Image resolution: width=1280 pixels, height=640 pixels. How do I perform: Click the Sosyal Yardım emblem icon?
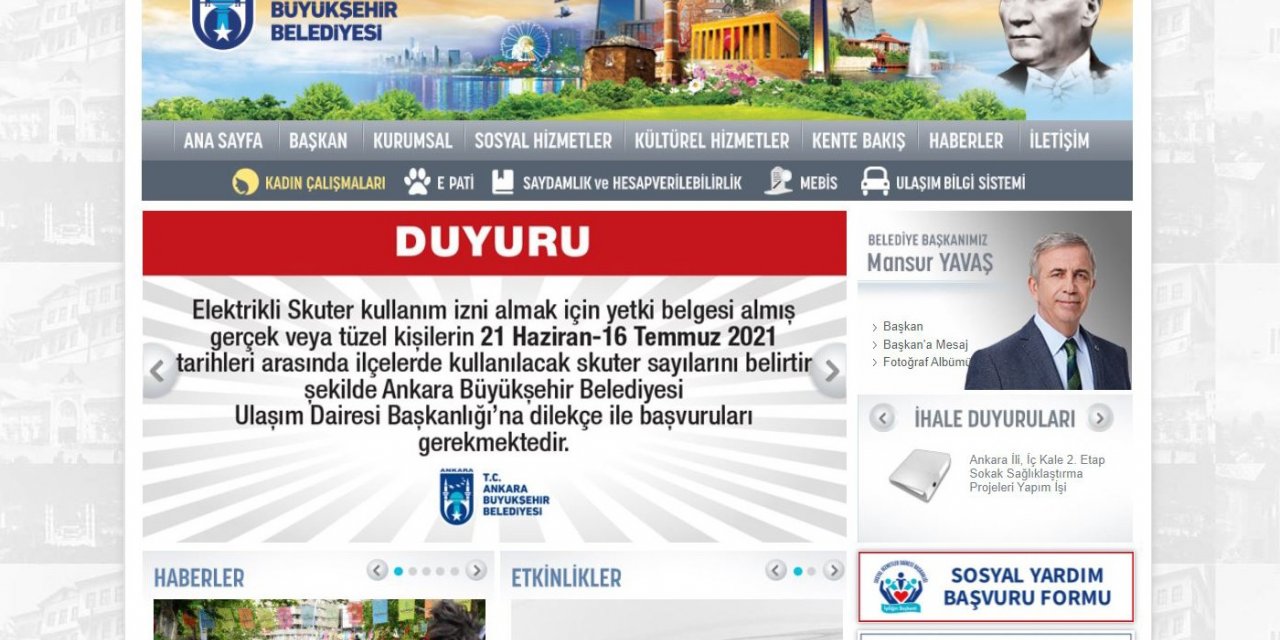[x=902, y=587]
